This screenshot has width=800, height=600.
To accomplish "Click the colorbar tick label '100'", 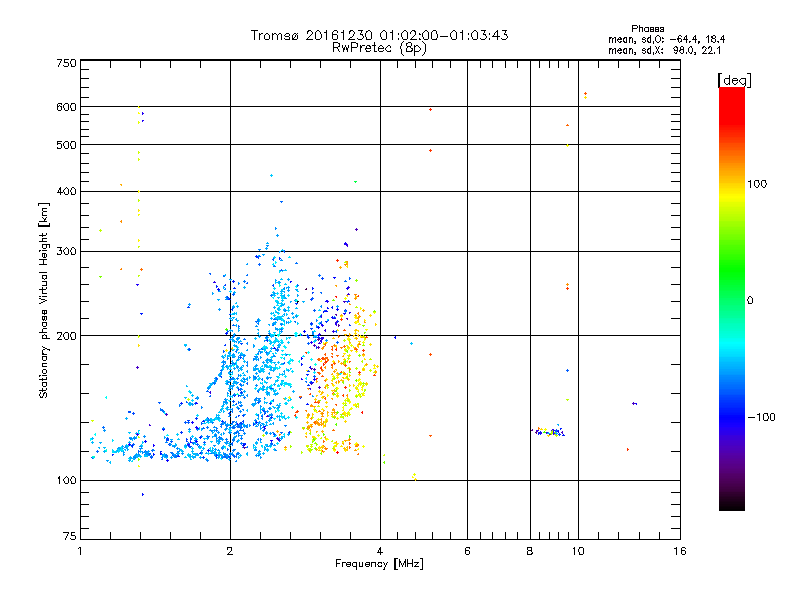I will point(757,184).
